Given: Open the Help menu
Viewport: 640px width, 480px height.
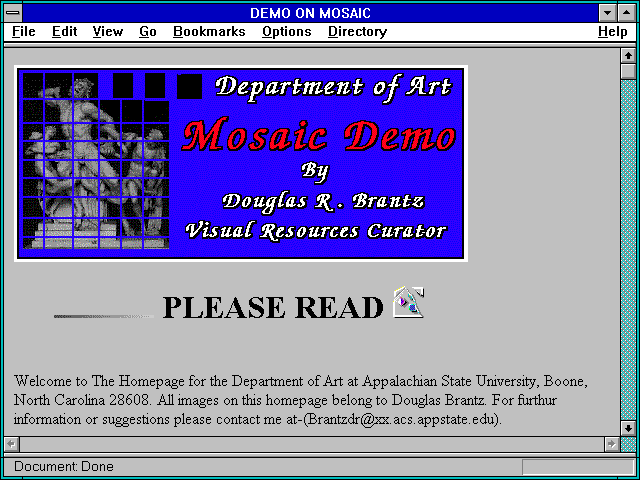Looking at the screenshot, I should tap(612, 32).
